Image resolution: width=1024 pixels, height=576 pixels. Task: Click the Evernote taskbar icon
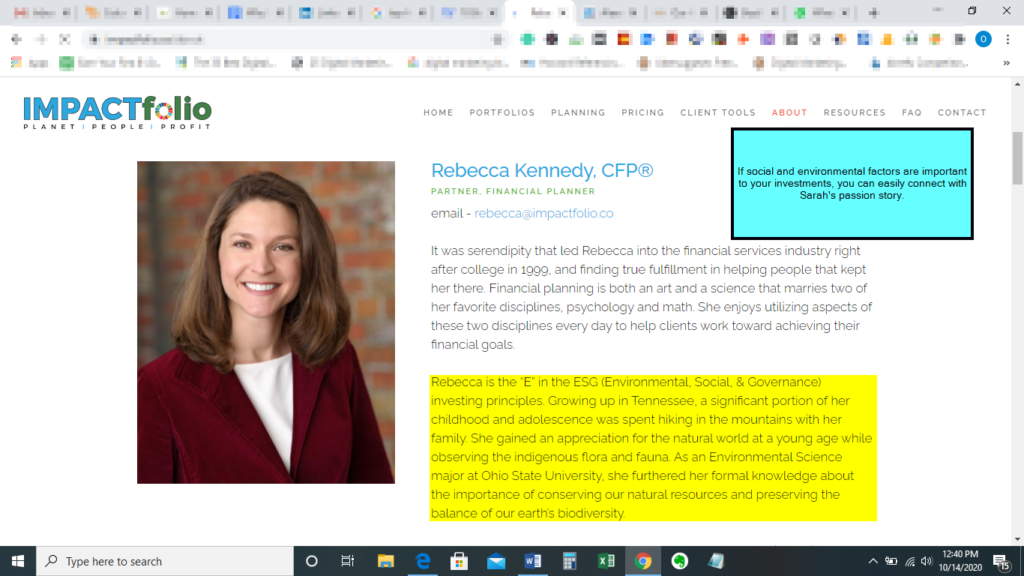pyautogui.click(x=680, y=561)
